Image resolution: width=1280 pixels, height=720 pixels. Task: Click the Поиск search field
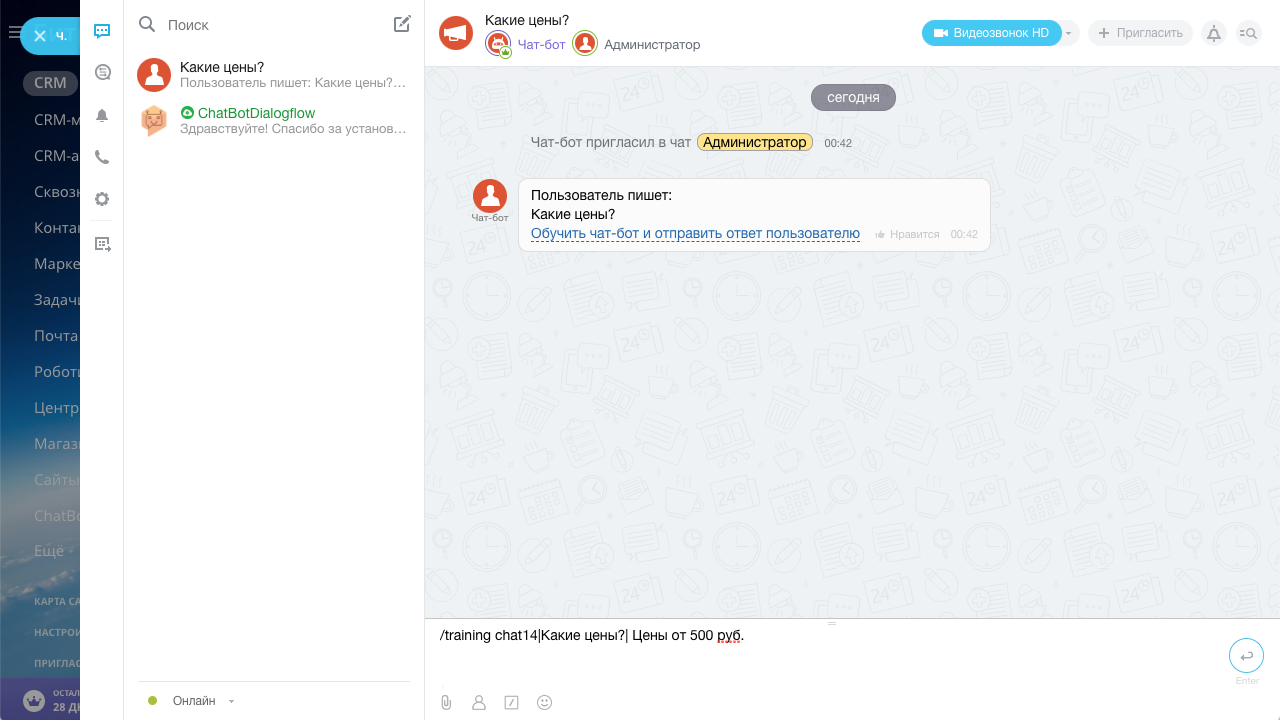click(x=270, y=24)
